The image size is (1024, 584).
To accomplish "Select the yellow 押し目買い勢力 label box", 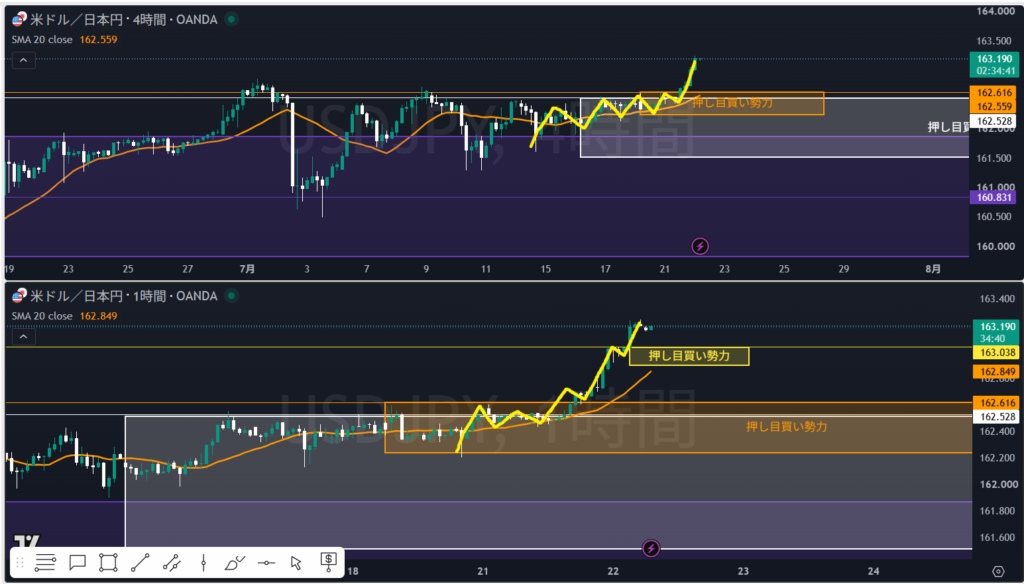I will [688, 356].
